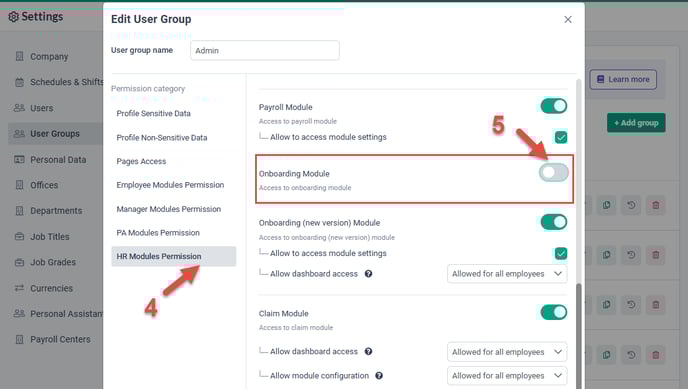Screen dimensions: 688x389
Task: Expand Allow module configuration dropdown
Action: tap(507, 375)
